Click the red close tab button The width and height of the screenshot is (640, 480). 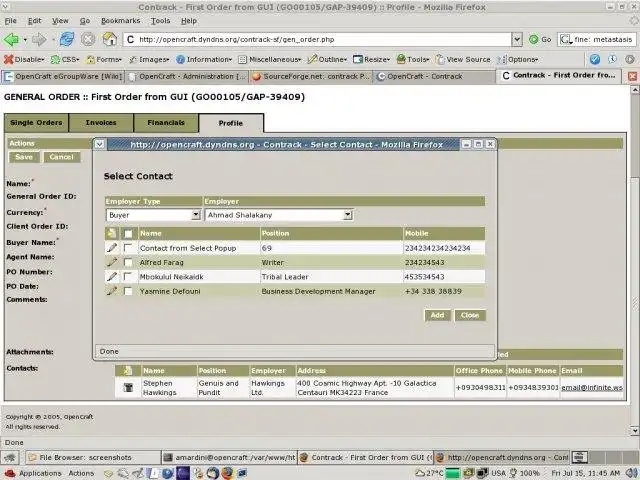tap(632, 76)
